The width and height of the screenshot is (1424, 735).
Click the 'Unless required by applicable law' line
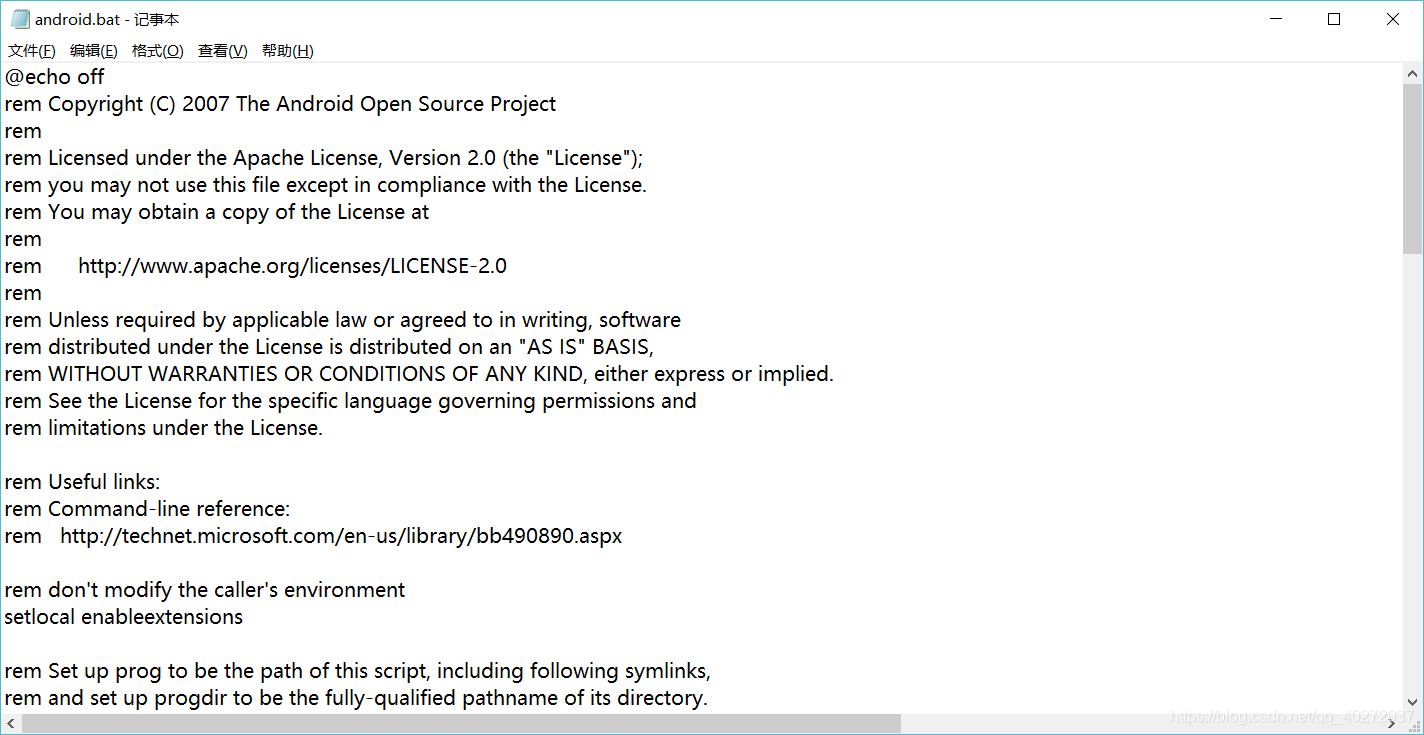(x=342, y=320)
